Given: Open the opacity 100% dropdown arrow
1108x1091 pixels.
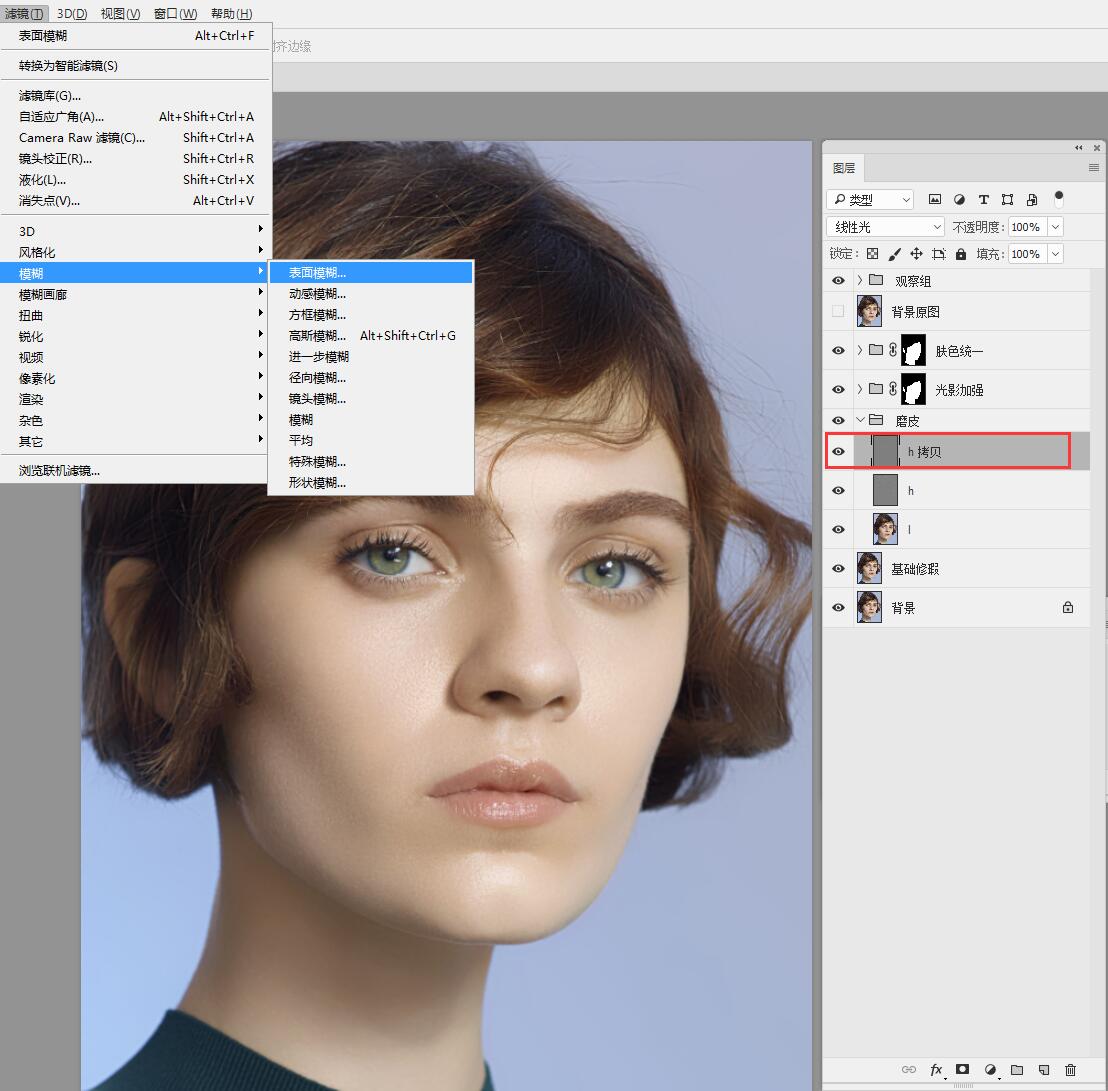Looking at the screenshot, I should click(x=1055, y=227).
